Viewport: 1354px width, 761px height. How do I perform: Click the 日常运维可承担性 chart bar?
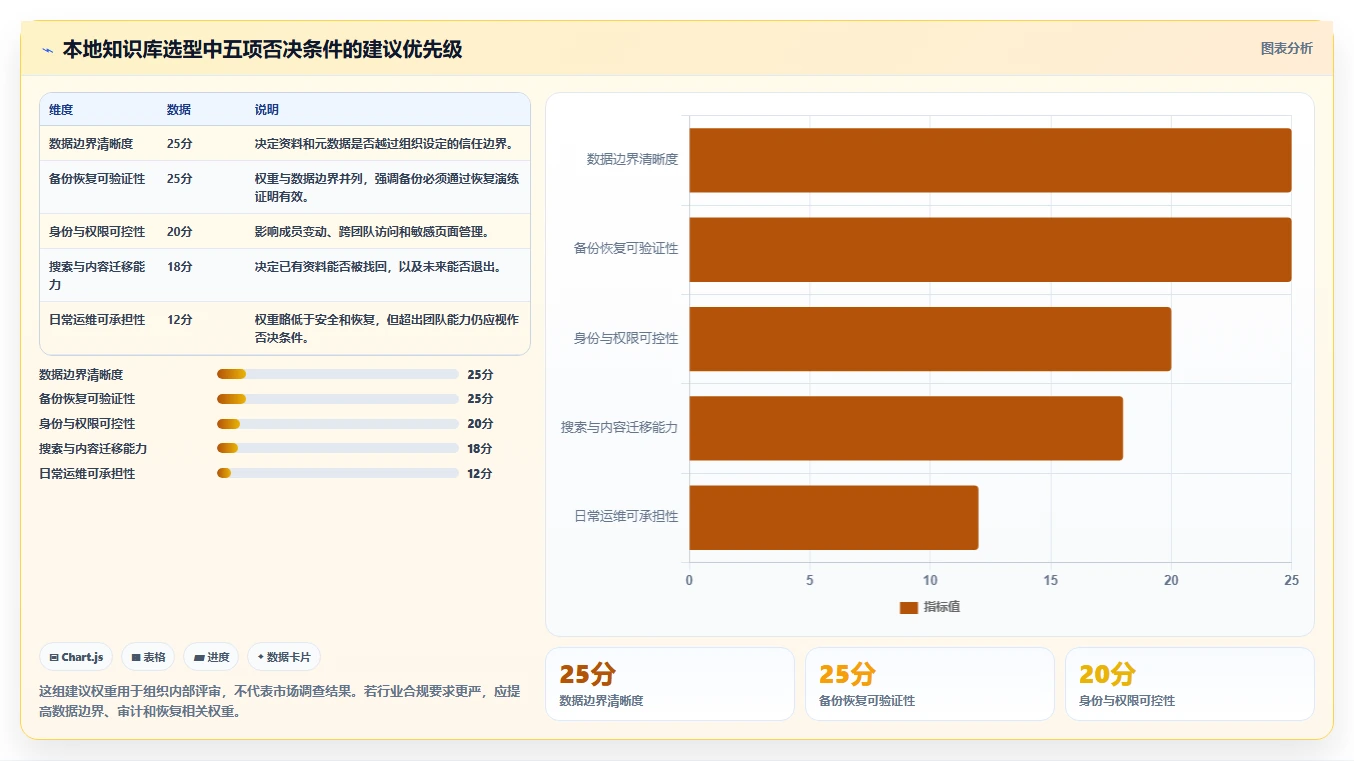tap(833, 517)
